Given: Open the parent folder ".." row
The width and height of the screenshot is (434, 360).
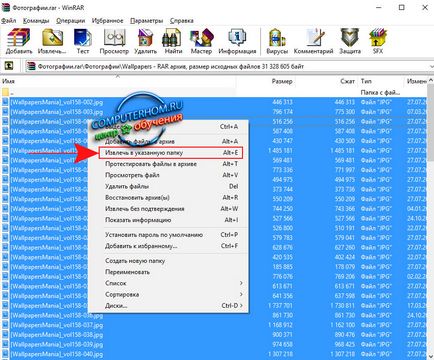Looking at the screenshot, I should (213, 92).
